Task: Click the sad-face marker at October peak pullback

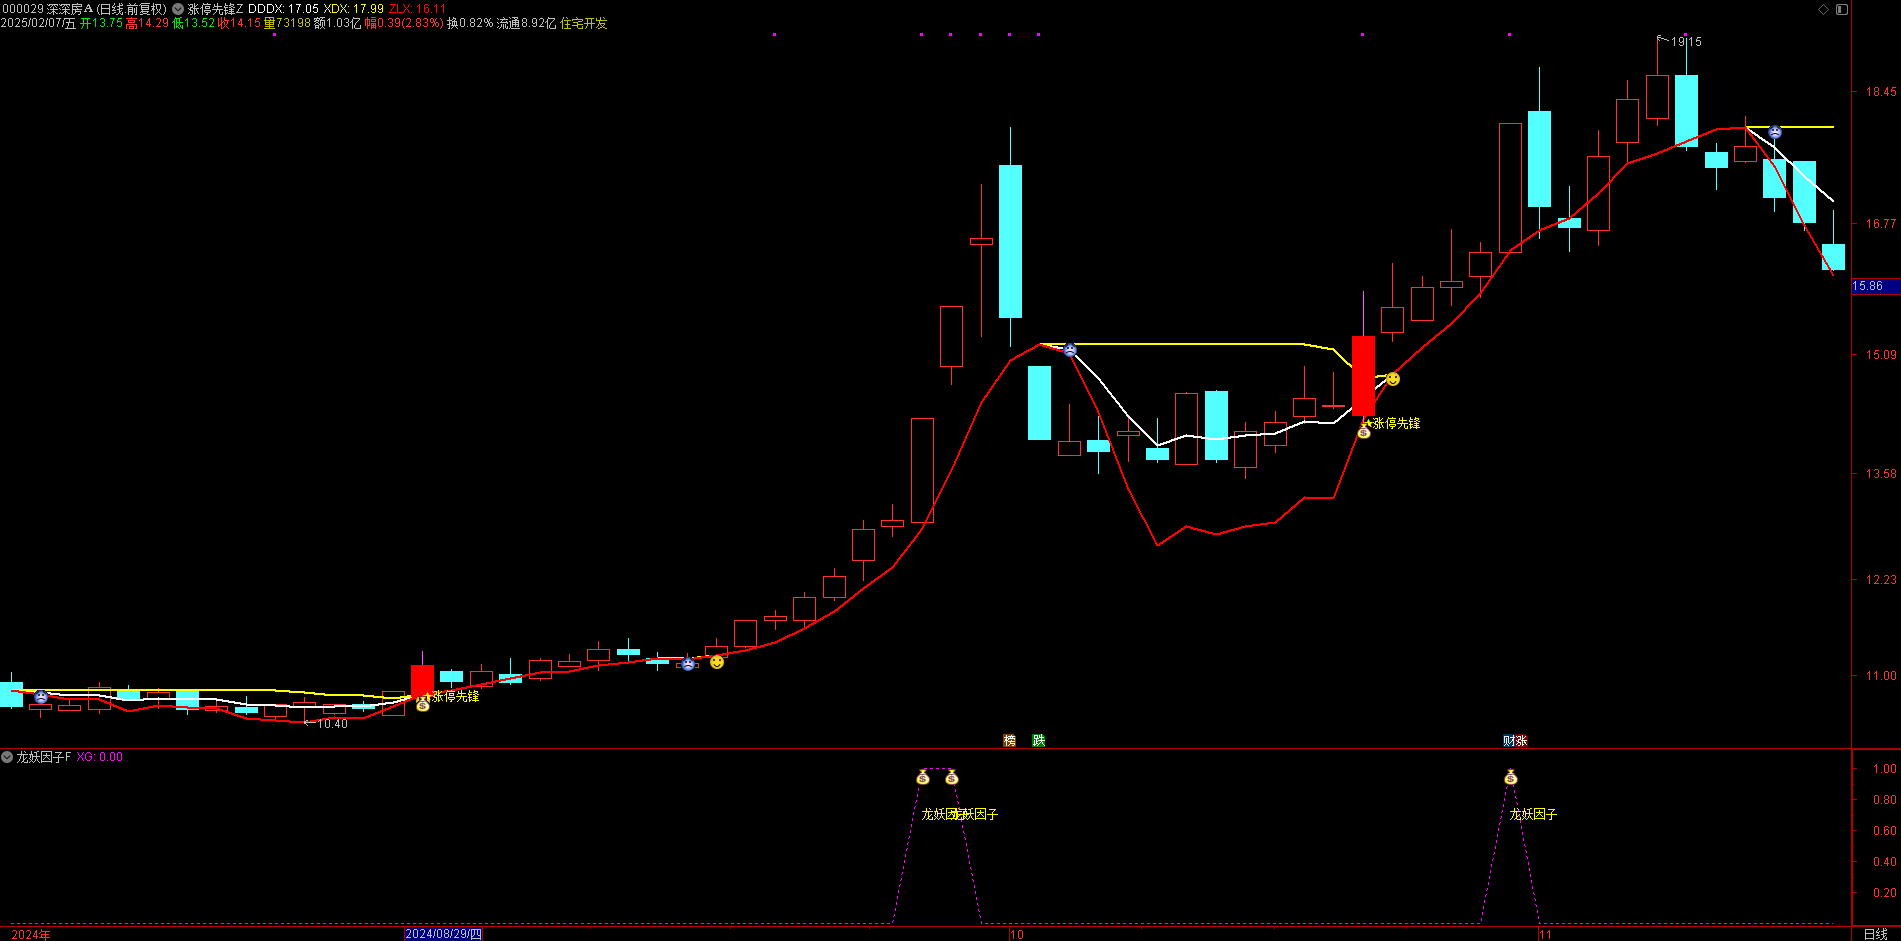Action: pyautogui.click(x=1070, y=350)
